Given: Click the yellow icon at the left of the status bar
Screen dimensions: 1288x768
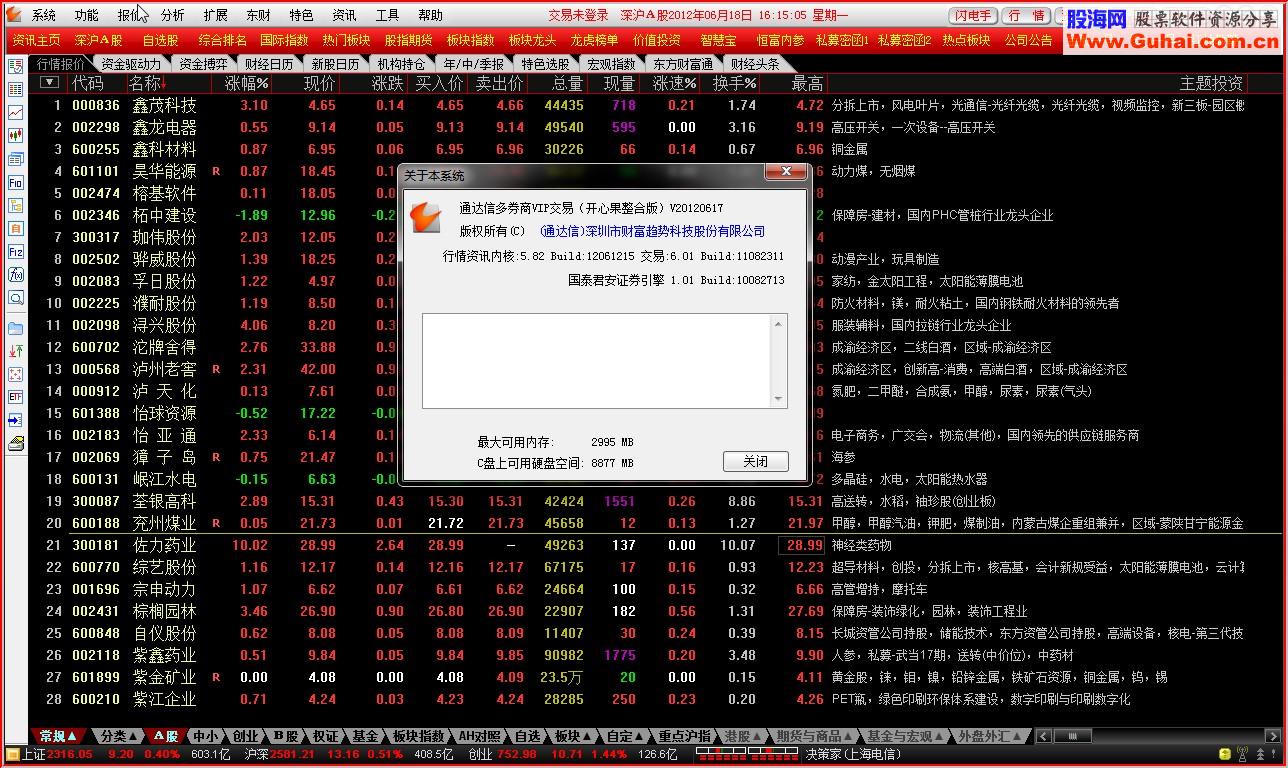Looking at the screenshot, I should pyautogui.click(x=12, y=755).
